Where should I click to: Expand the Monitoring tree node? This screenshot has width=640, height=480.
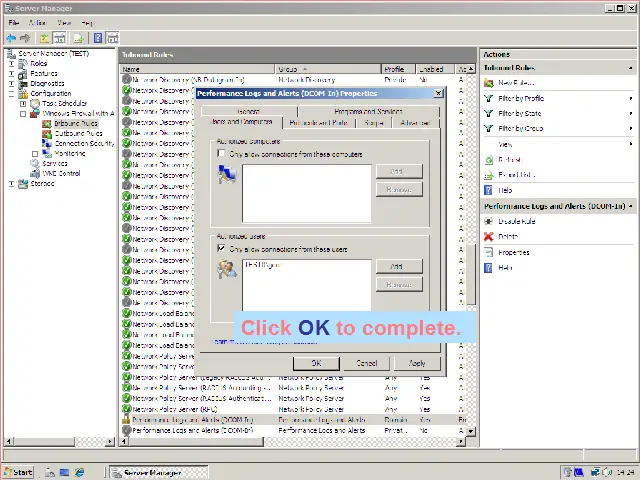click(x=35, y=154)
